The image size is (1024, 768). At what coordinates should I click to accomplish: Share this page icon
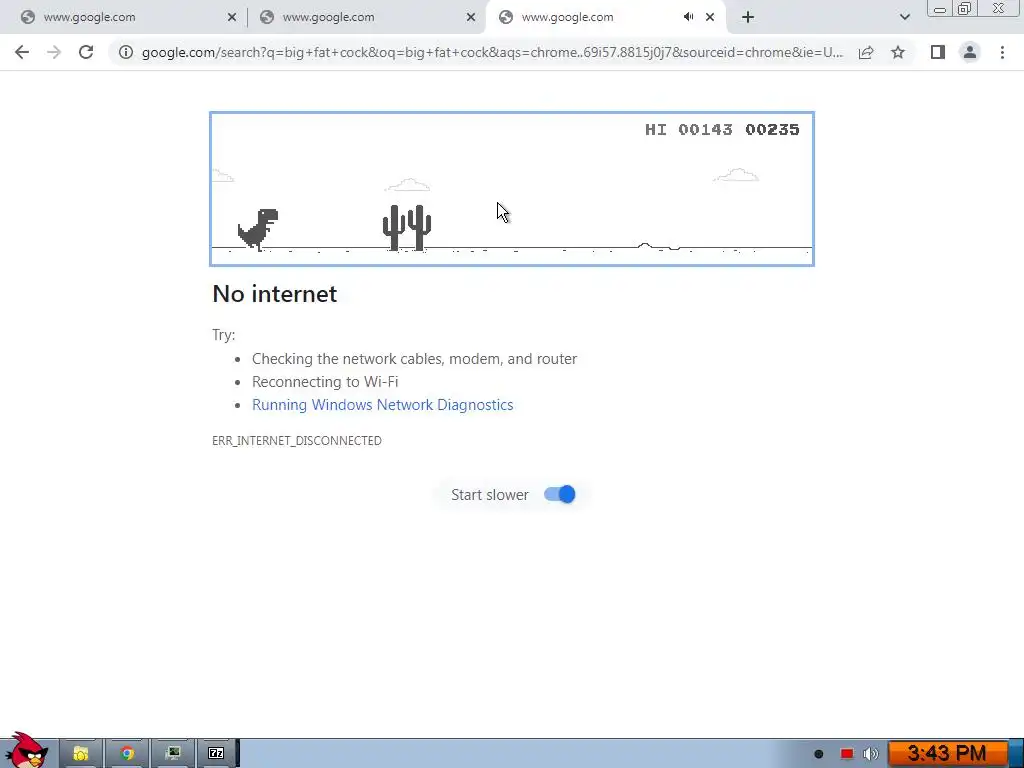(866, 52)
